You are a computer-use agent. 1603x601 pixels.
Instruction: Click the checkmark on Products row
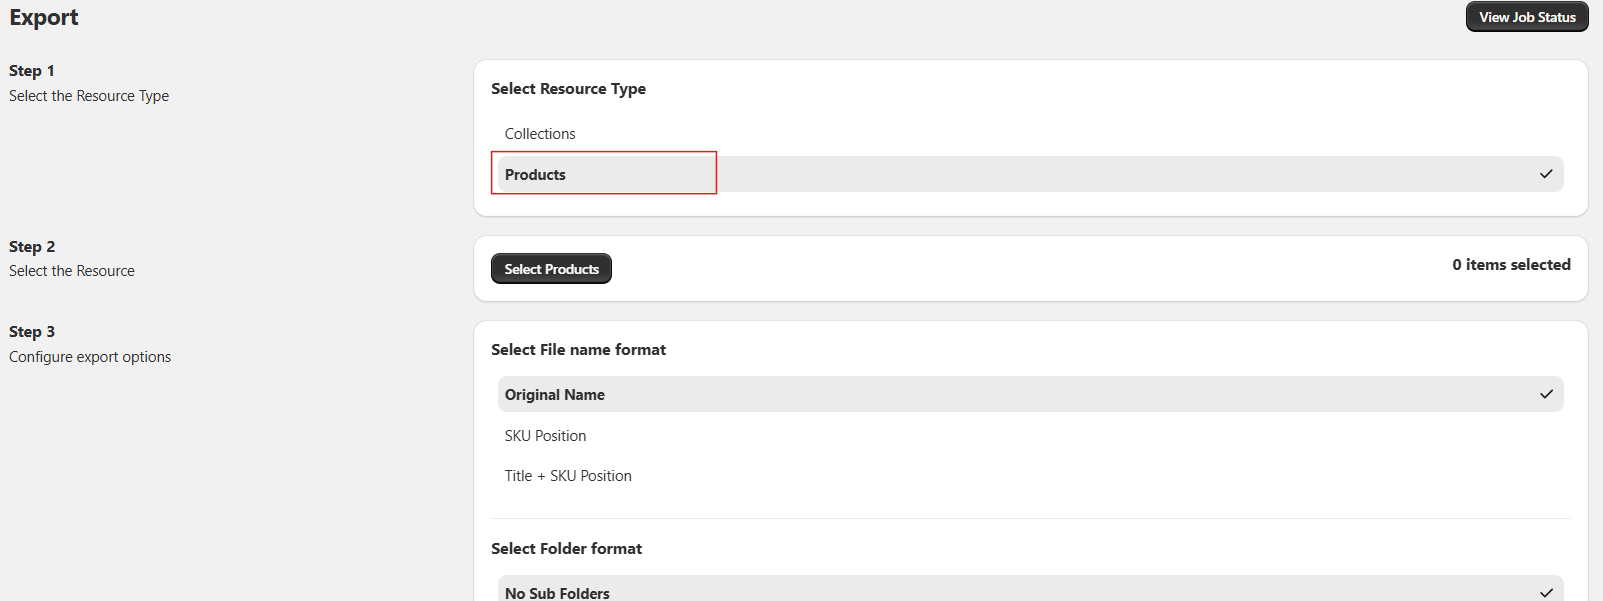click(x=1546, y=174)
